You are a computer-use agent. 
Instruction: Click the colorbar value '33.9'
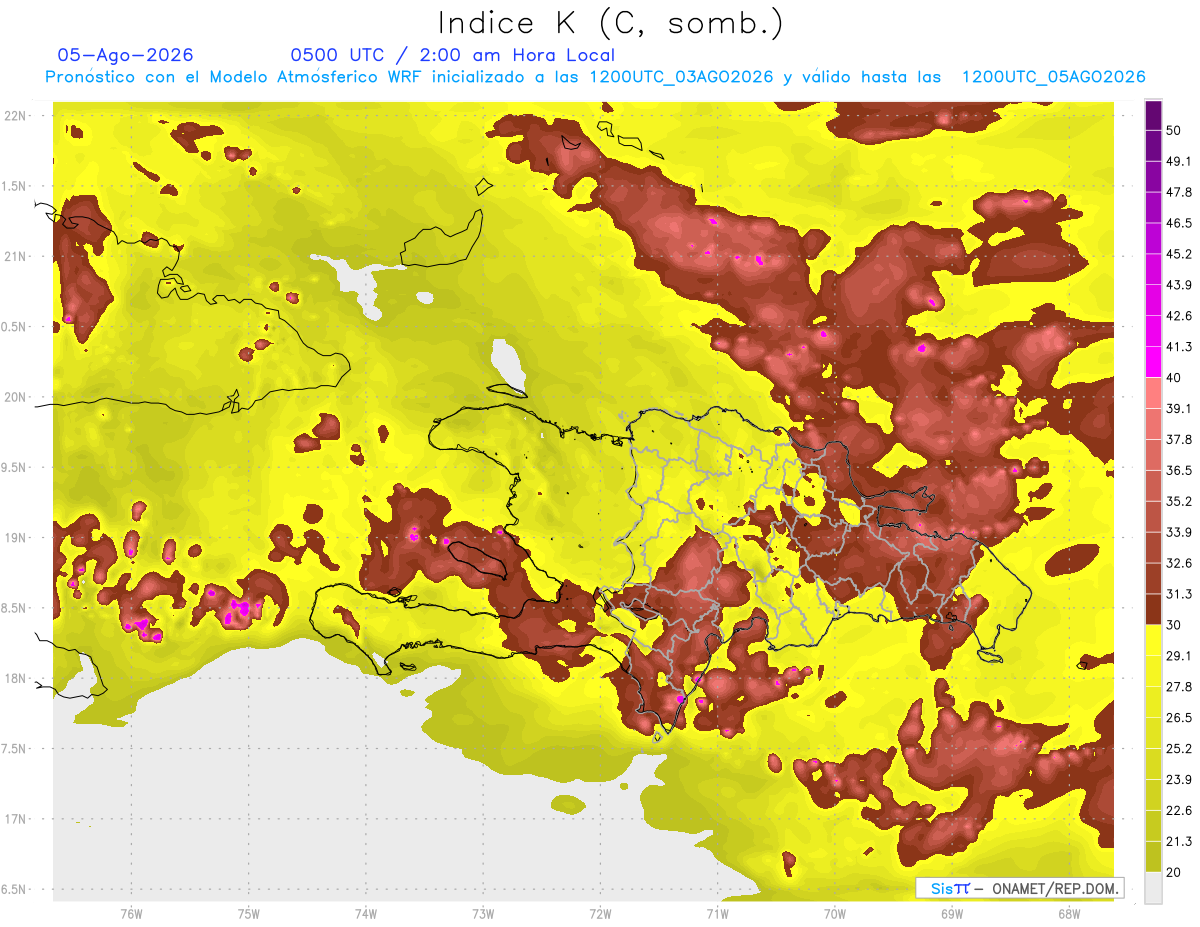(x=1178, y=532)
